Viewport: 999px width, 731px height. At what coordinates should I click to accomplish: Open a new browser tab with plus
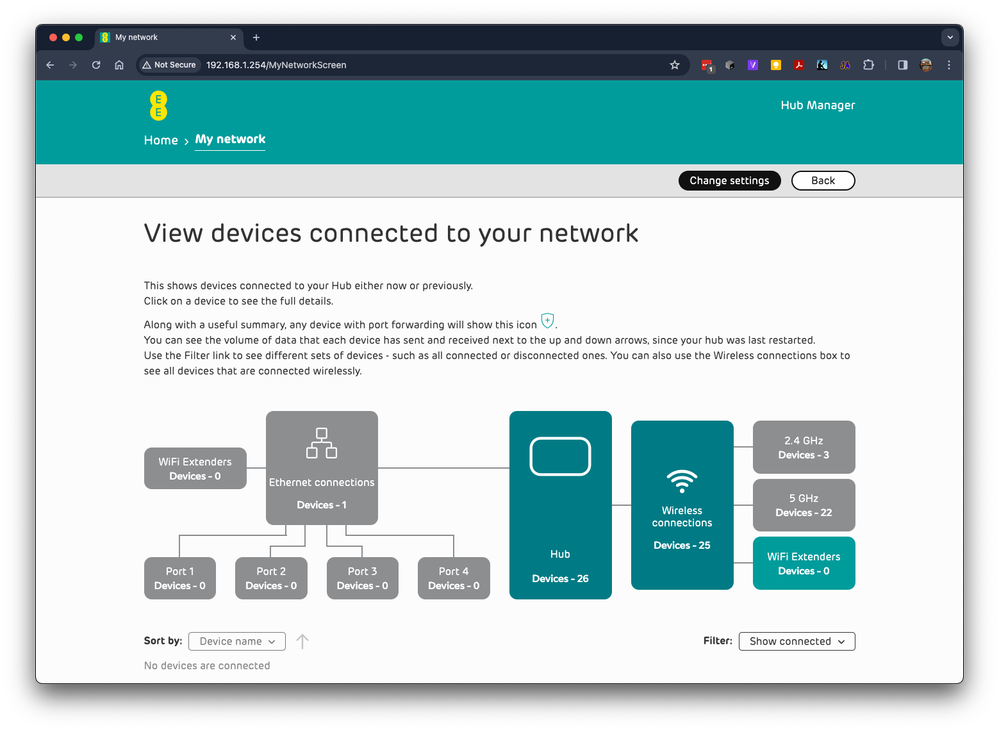pyautogui.click(x=256, y=38)
